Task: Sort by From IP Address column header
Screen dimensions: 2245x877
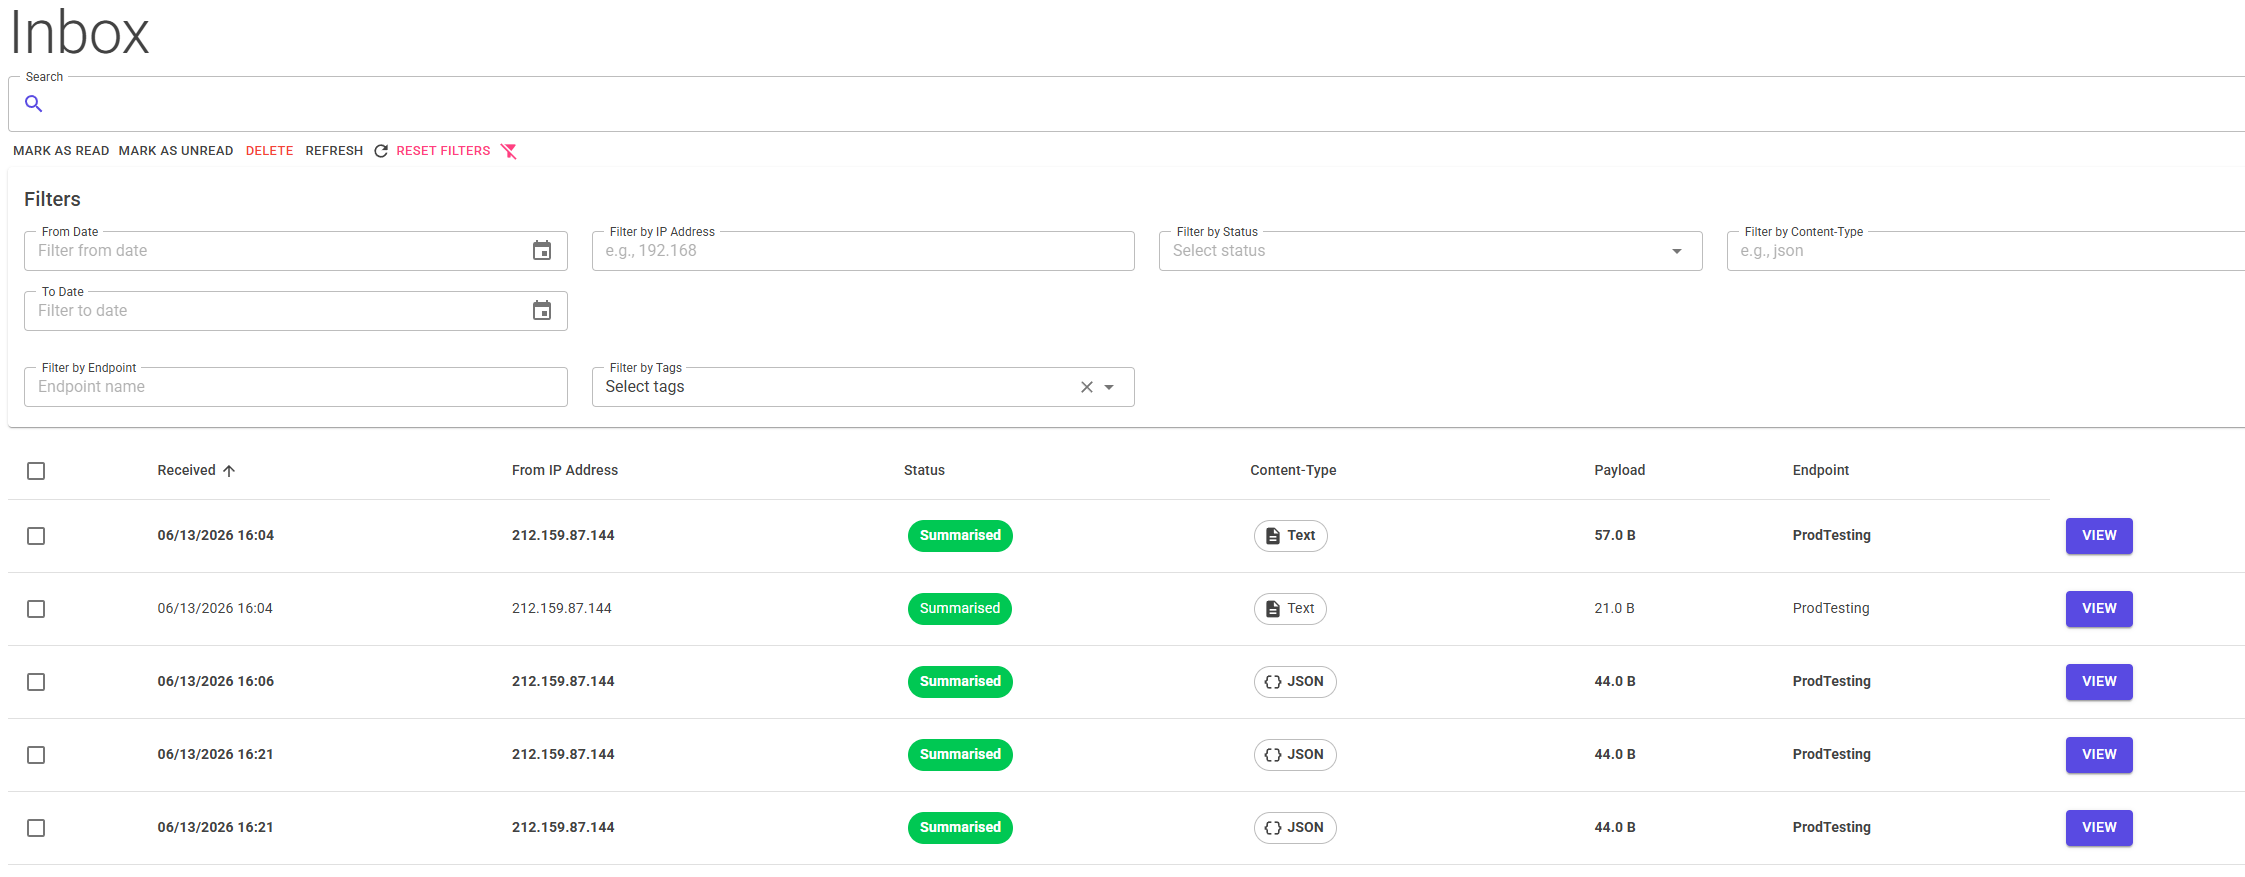Action: (x=565, y=471)
